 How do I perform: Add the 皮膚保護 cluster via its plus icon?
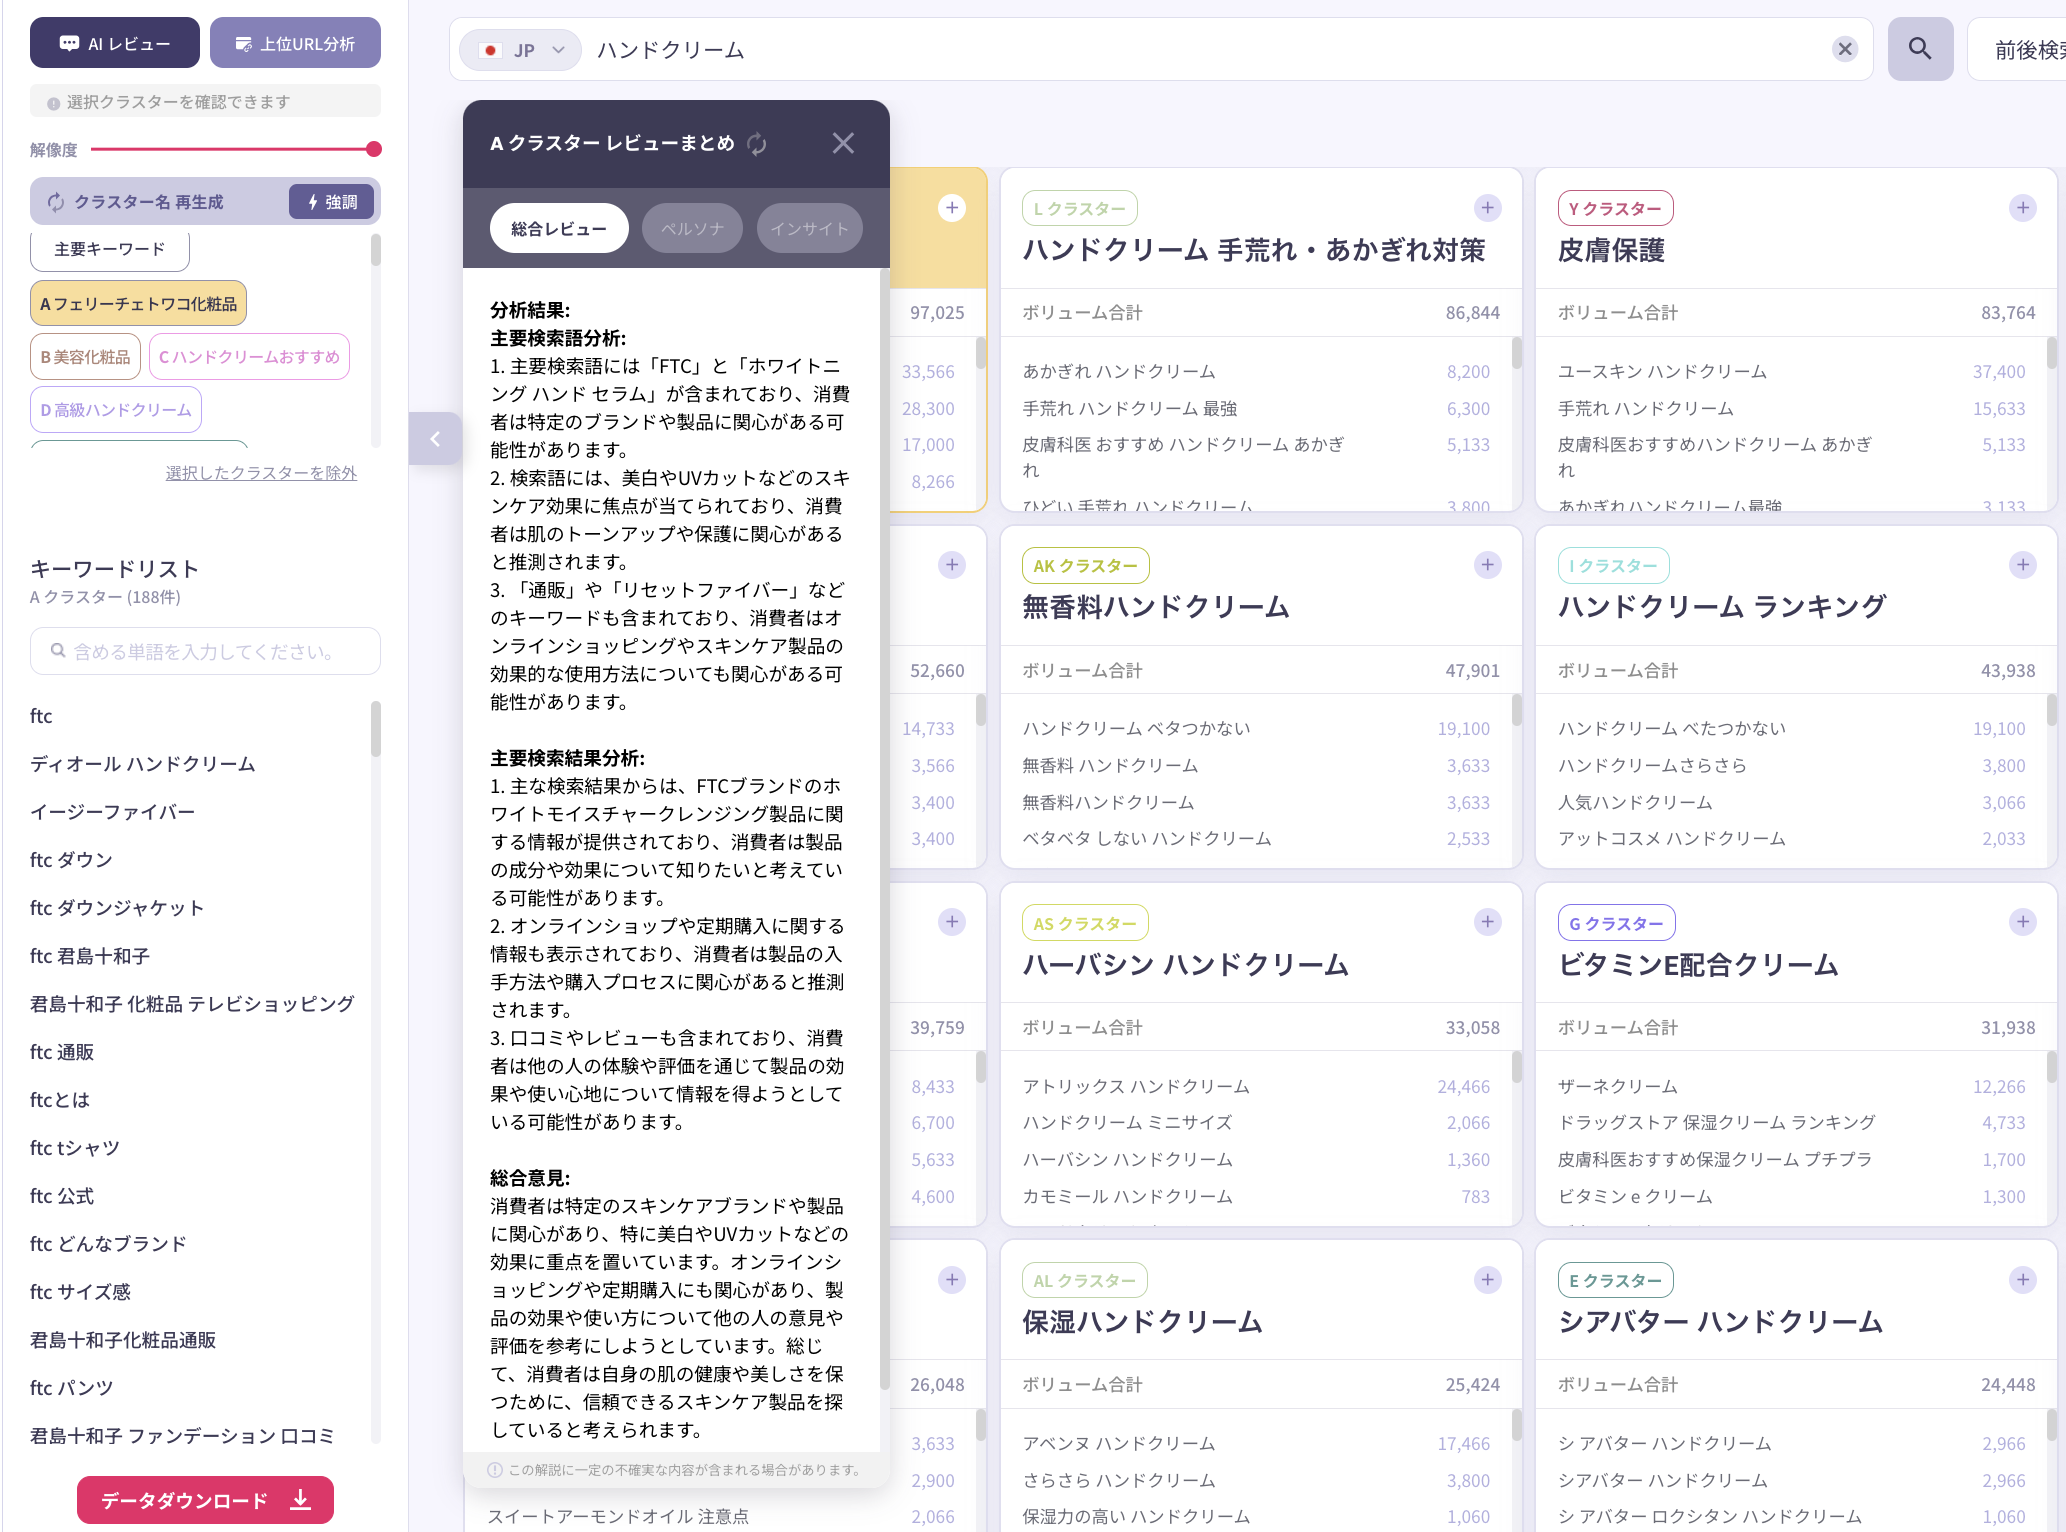pos(2022,208)
